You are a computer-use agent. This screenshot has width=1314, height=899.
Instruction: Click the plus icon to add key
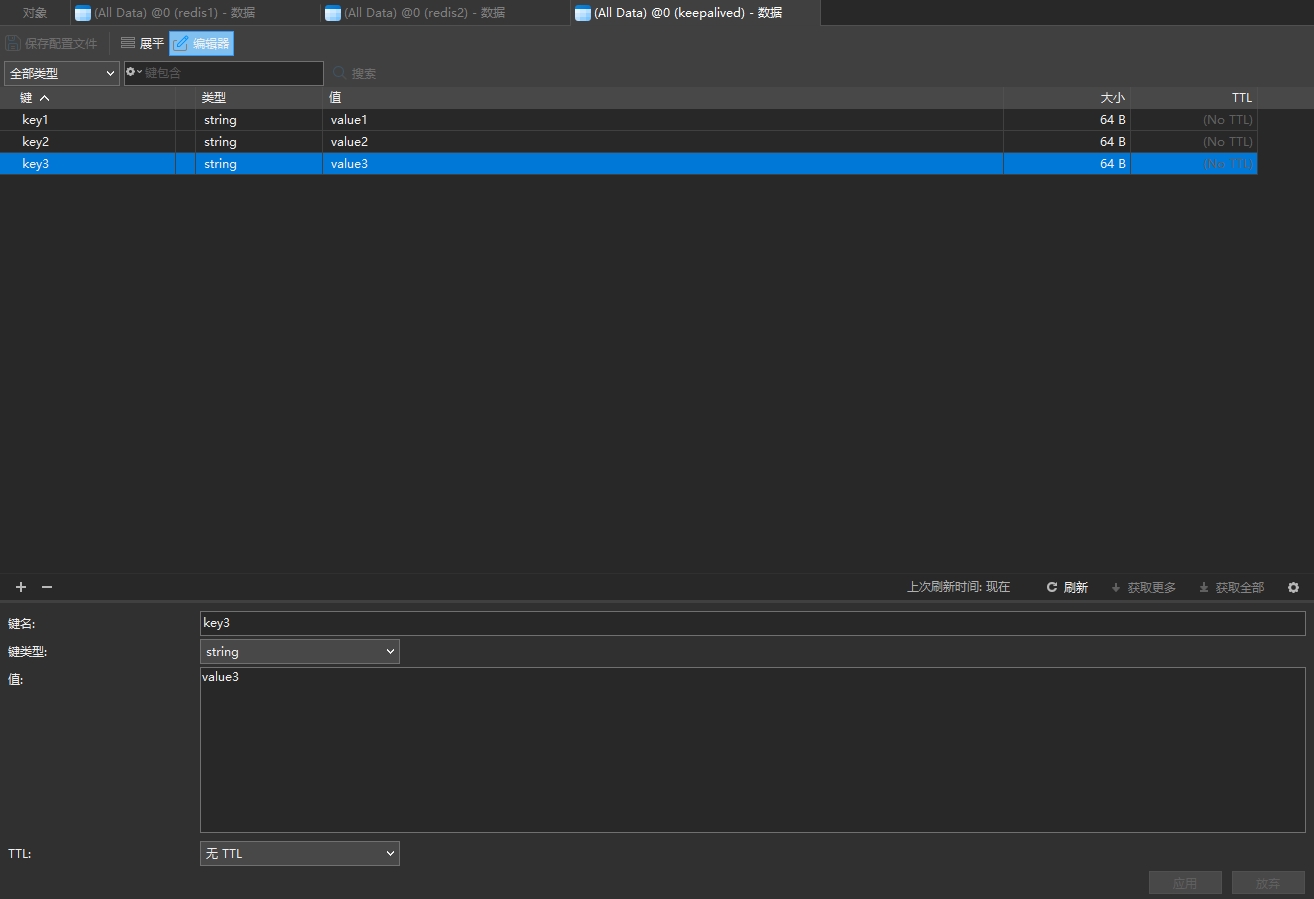tap(21, 587)
